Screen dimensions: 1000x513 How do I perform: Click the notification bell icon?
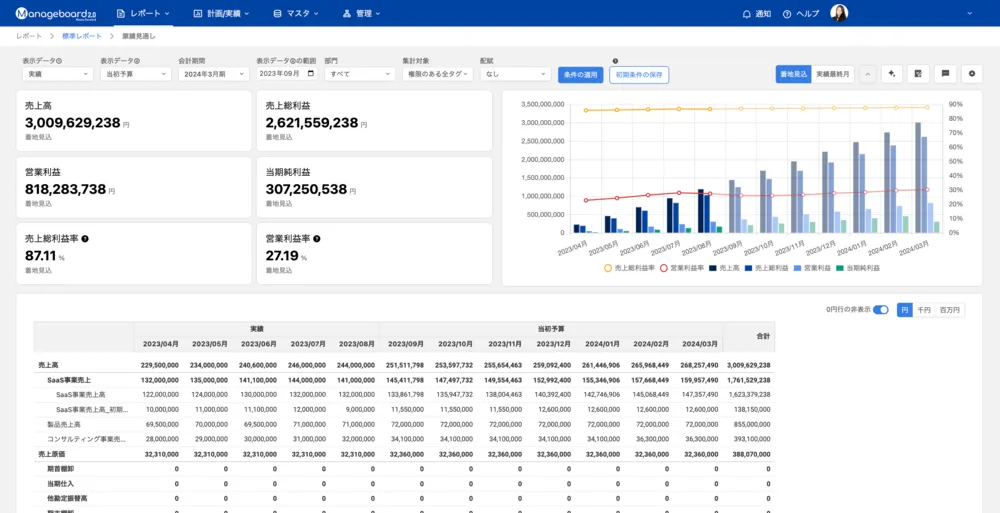(x=746, y=14)
